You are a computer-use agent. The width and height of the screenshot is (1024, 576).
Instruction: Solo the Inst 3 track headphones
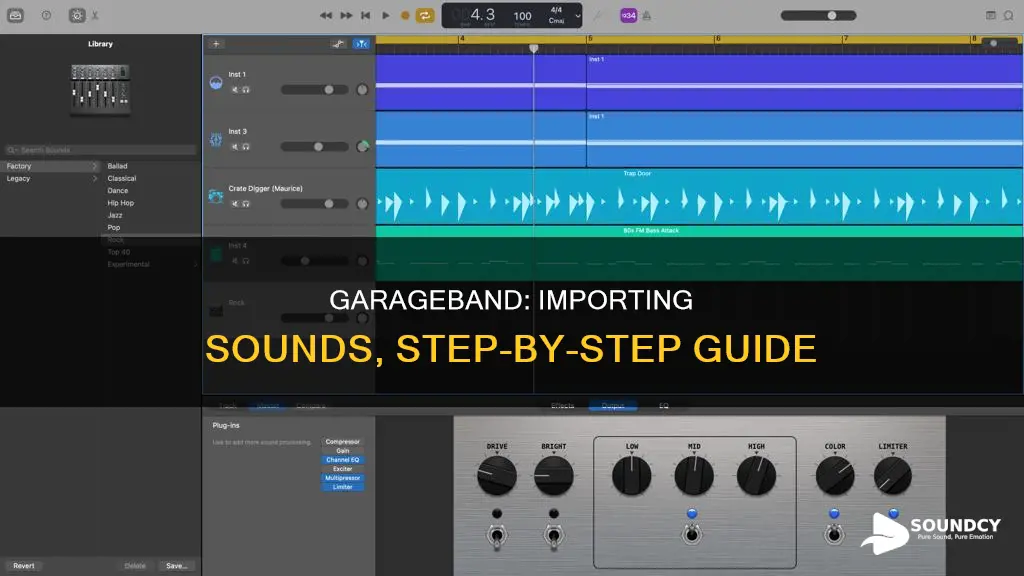pyautogui.click(x=246, y=147)
